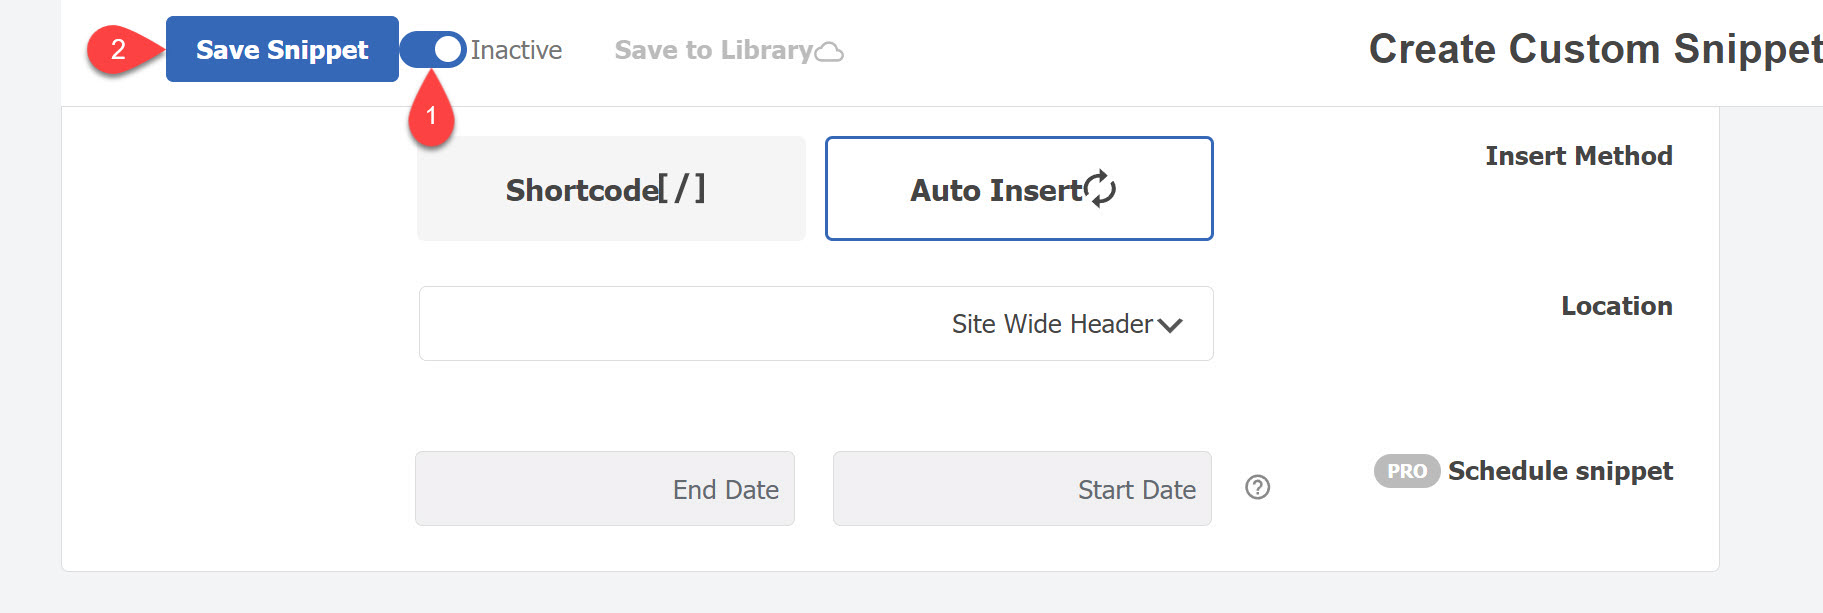
Task: Click the question mark help icon
Action: click(1258, 487)
